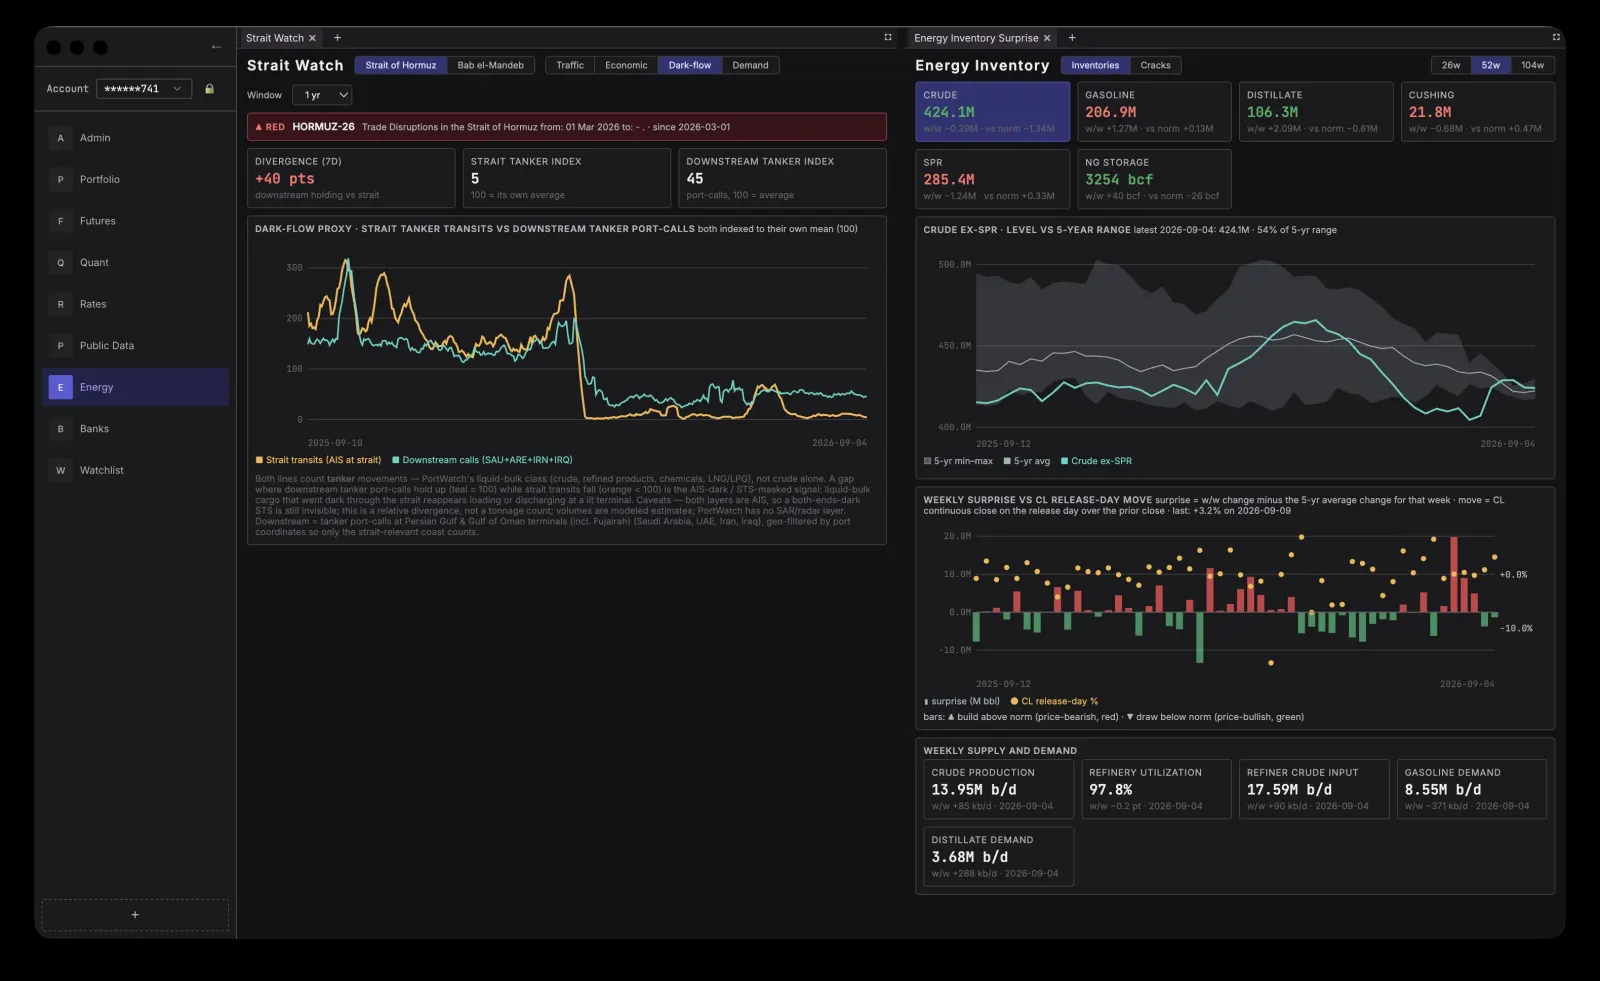Select the CUSHING 21.8M card

(1478, 112)
